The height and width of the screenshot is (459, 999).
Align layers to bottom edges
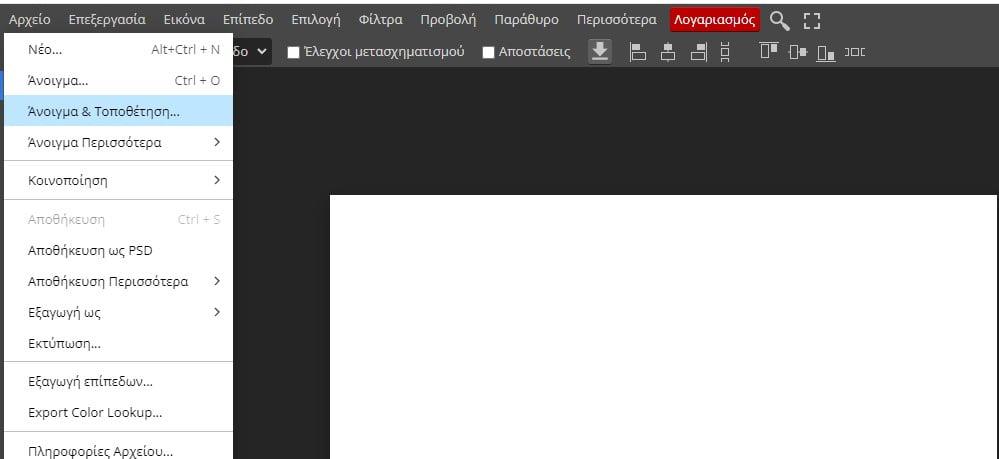826,53
